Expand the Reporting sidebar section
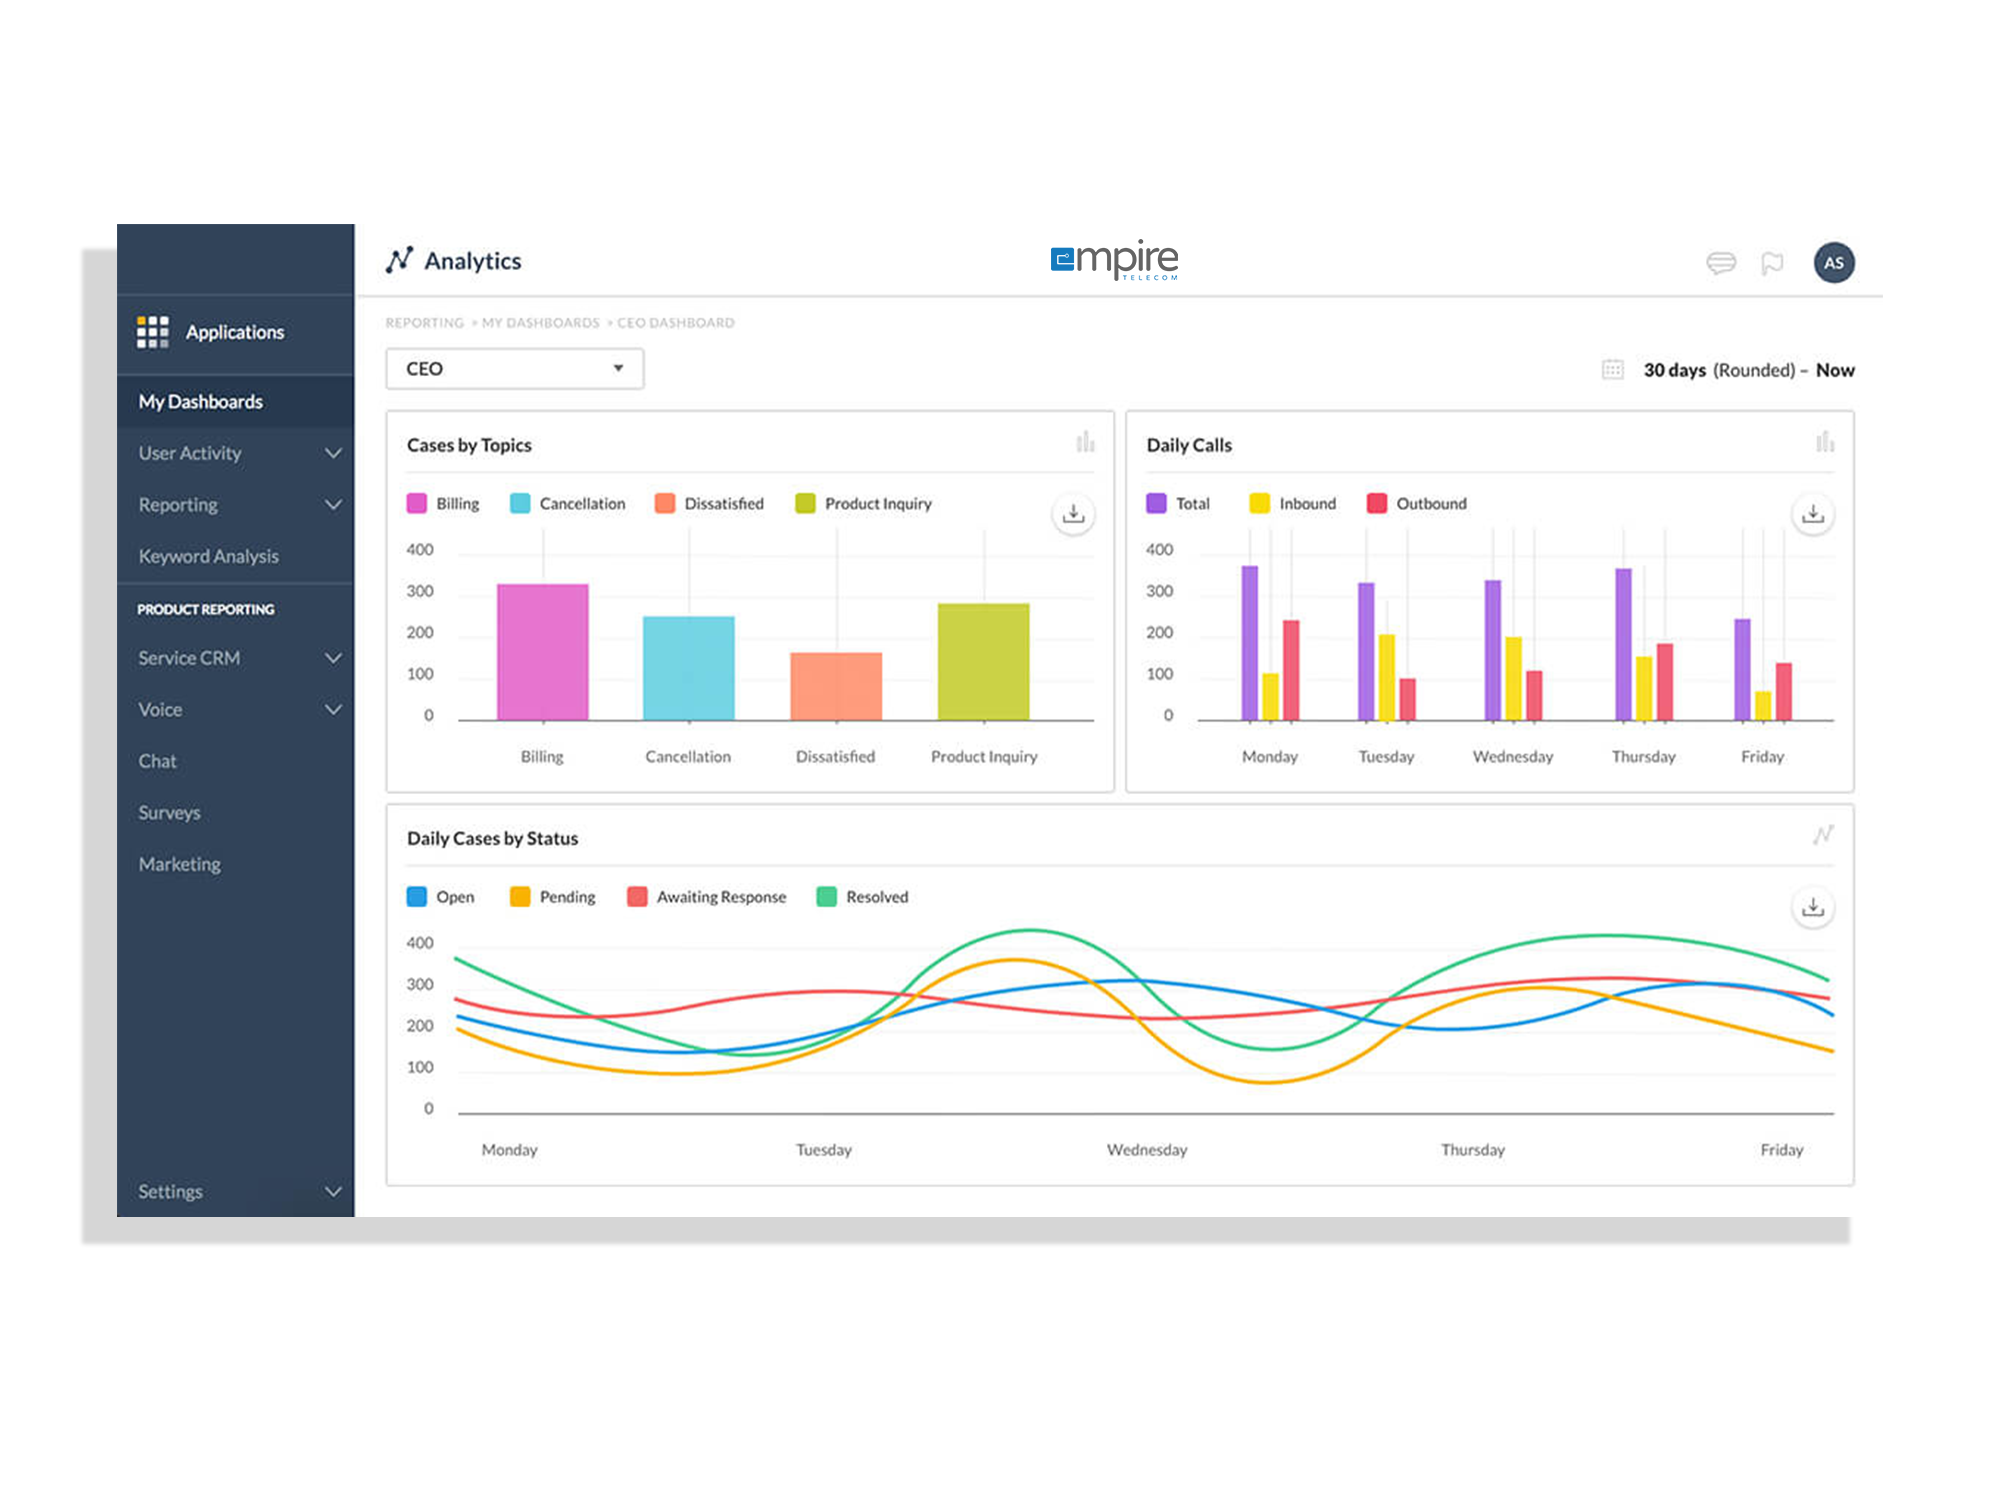This screenshot has width=2000, height=1488. (235, 505)
